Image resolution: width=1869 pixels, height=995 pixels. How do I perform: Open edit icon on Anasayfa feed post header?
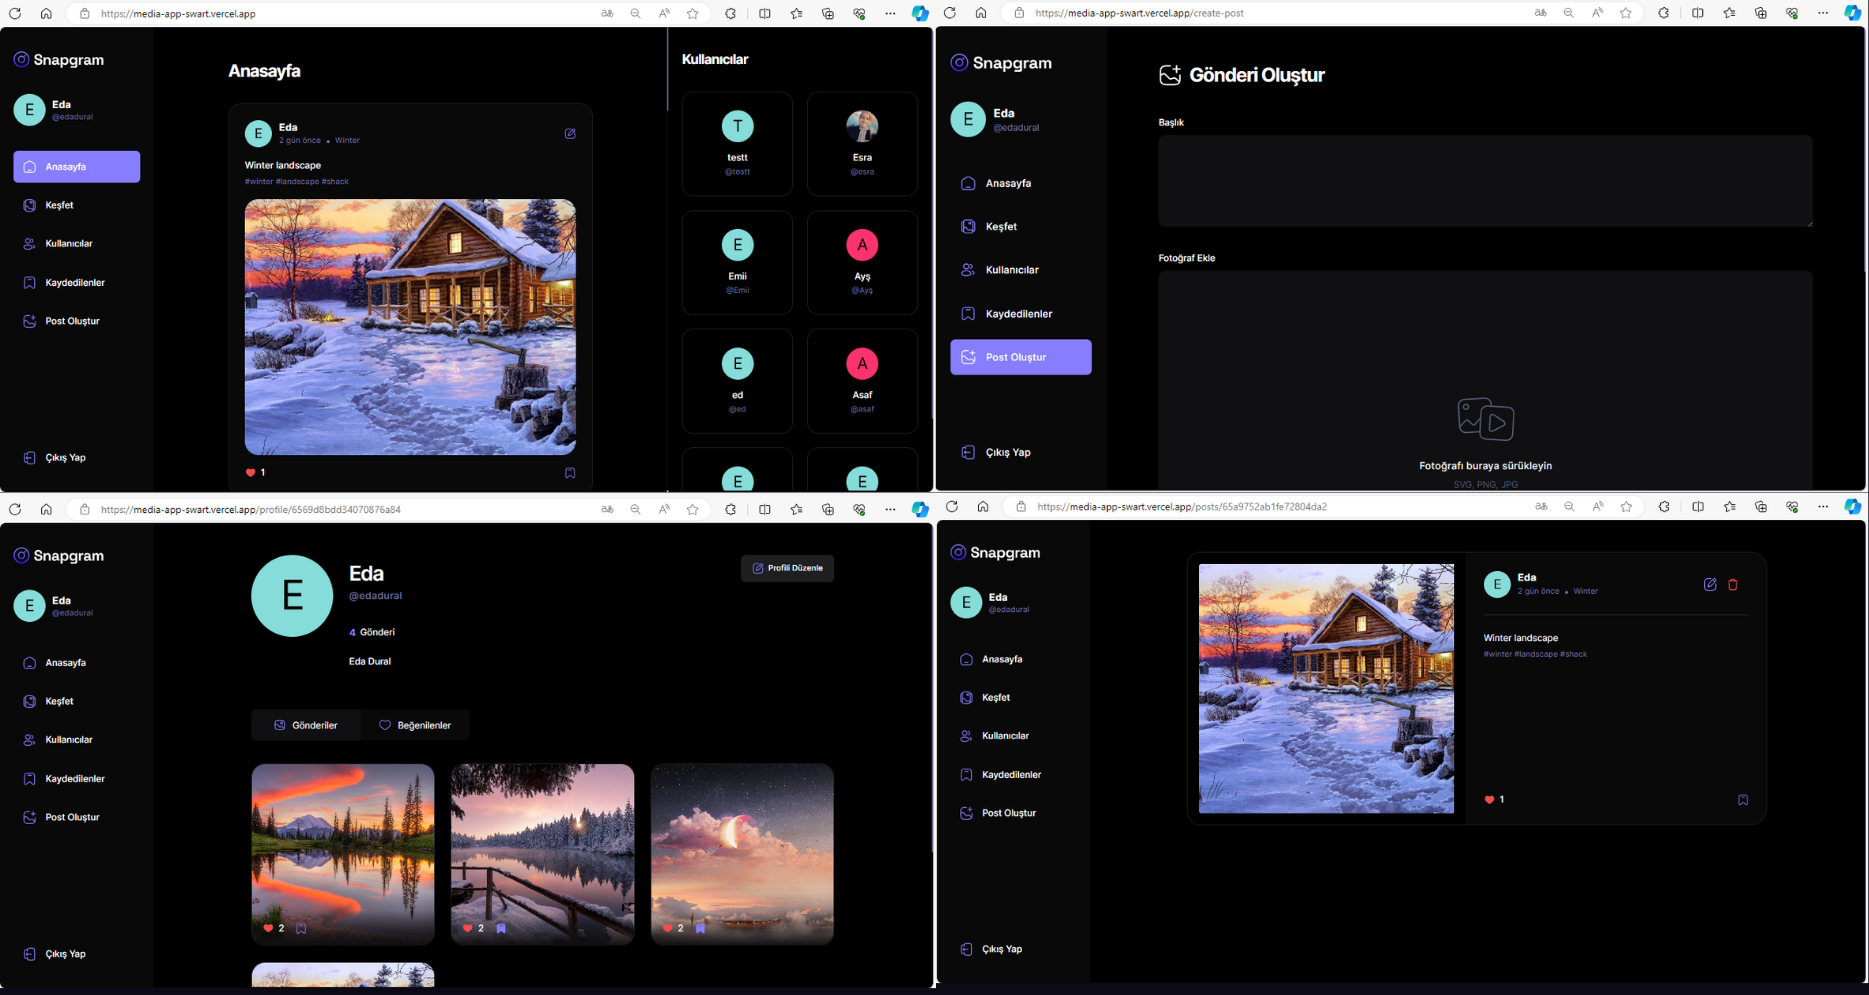[570, 134]
